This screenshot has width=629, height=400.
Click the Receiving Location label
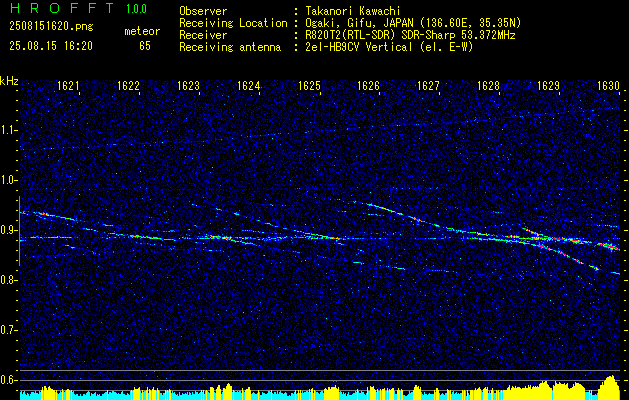(x=233, y=23)
